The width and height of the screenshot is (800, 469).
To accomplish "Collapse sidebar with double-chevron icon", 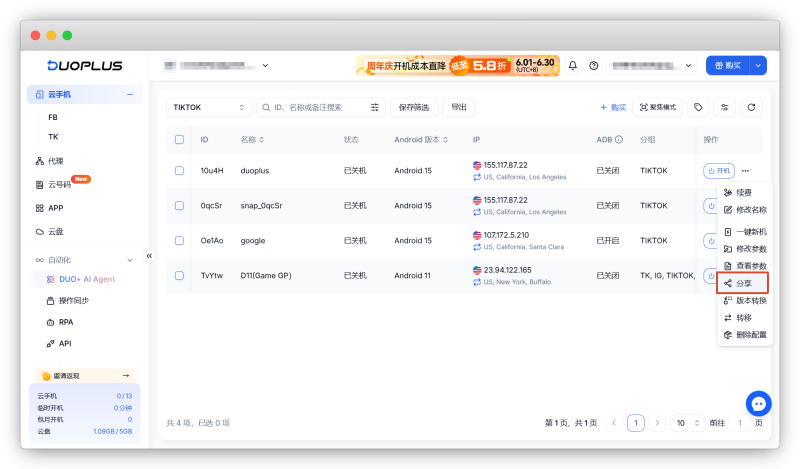I will [x=149, y=256].
